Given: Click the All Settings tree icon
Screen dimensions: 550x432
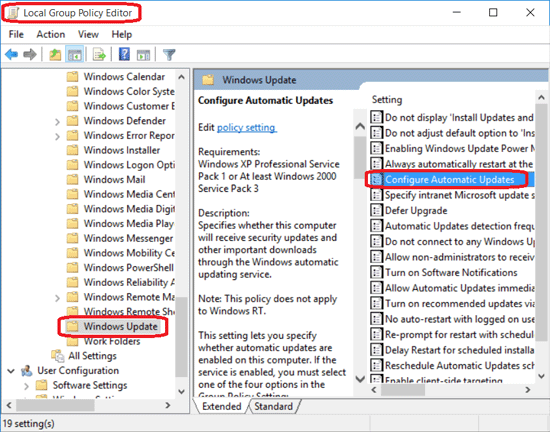Looking at the screenshot, I should coord(58,356).
